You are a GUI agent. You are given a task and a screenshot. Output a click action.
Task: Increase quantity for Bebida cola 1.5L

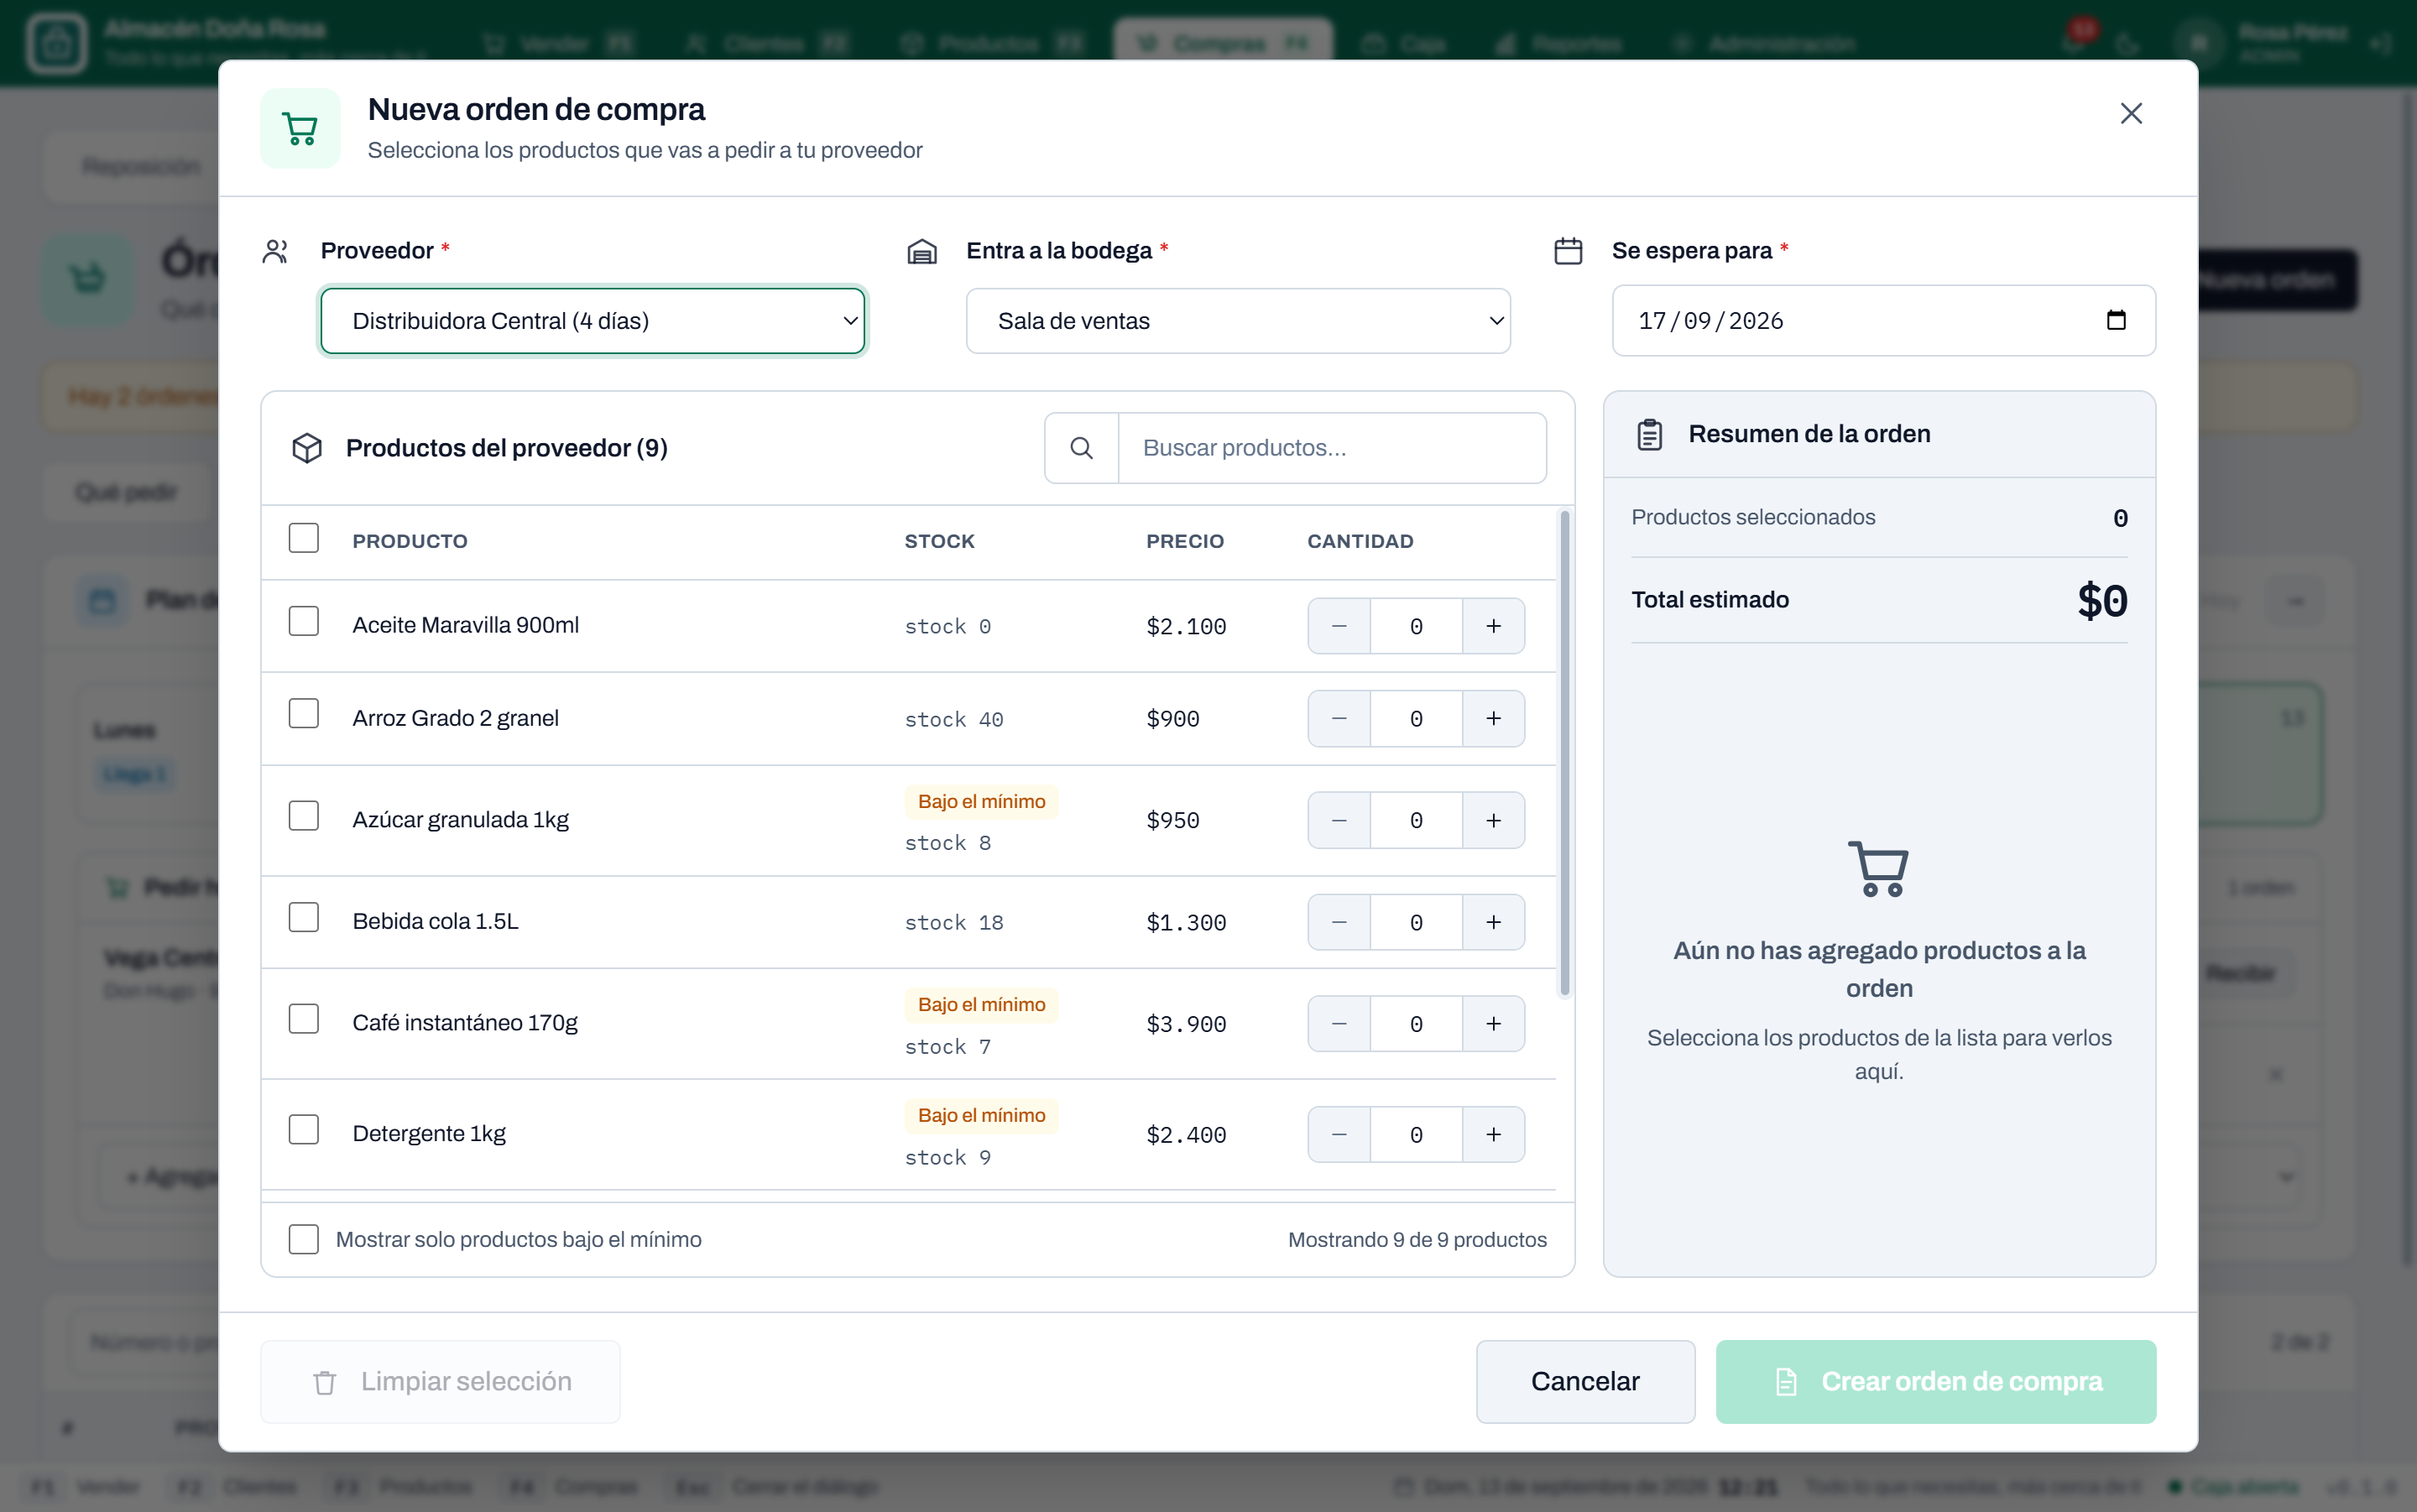[1493, 922]
